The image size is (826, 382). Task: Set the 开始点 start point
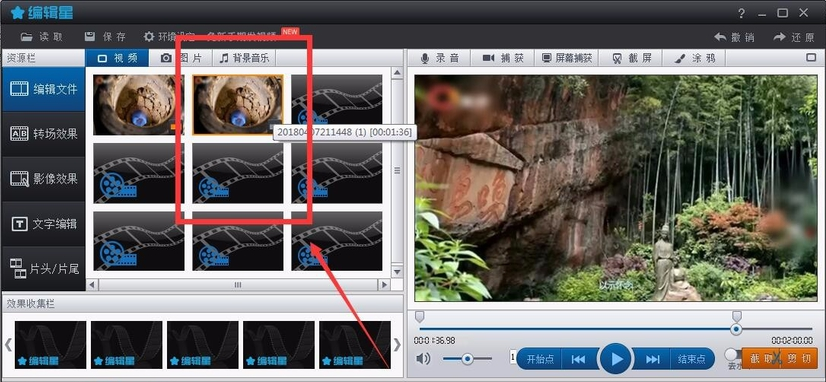(540, 359)
